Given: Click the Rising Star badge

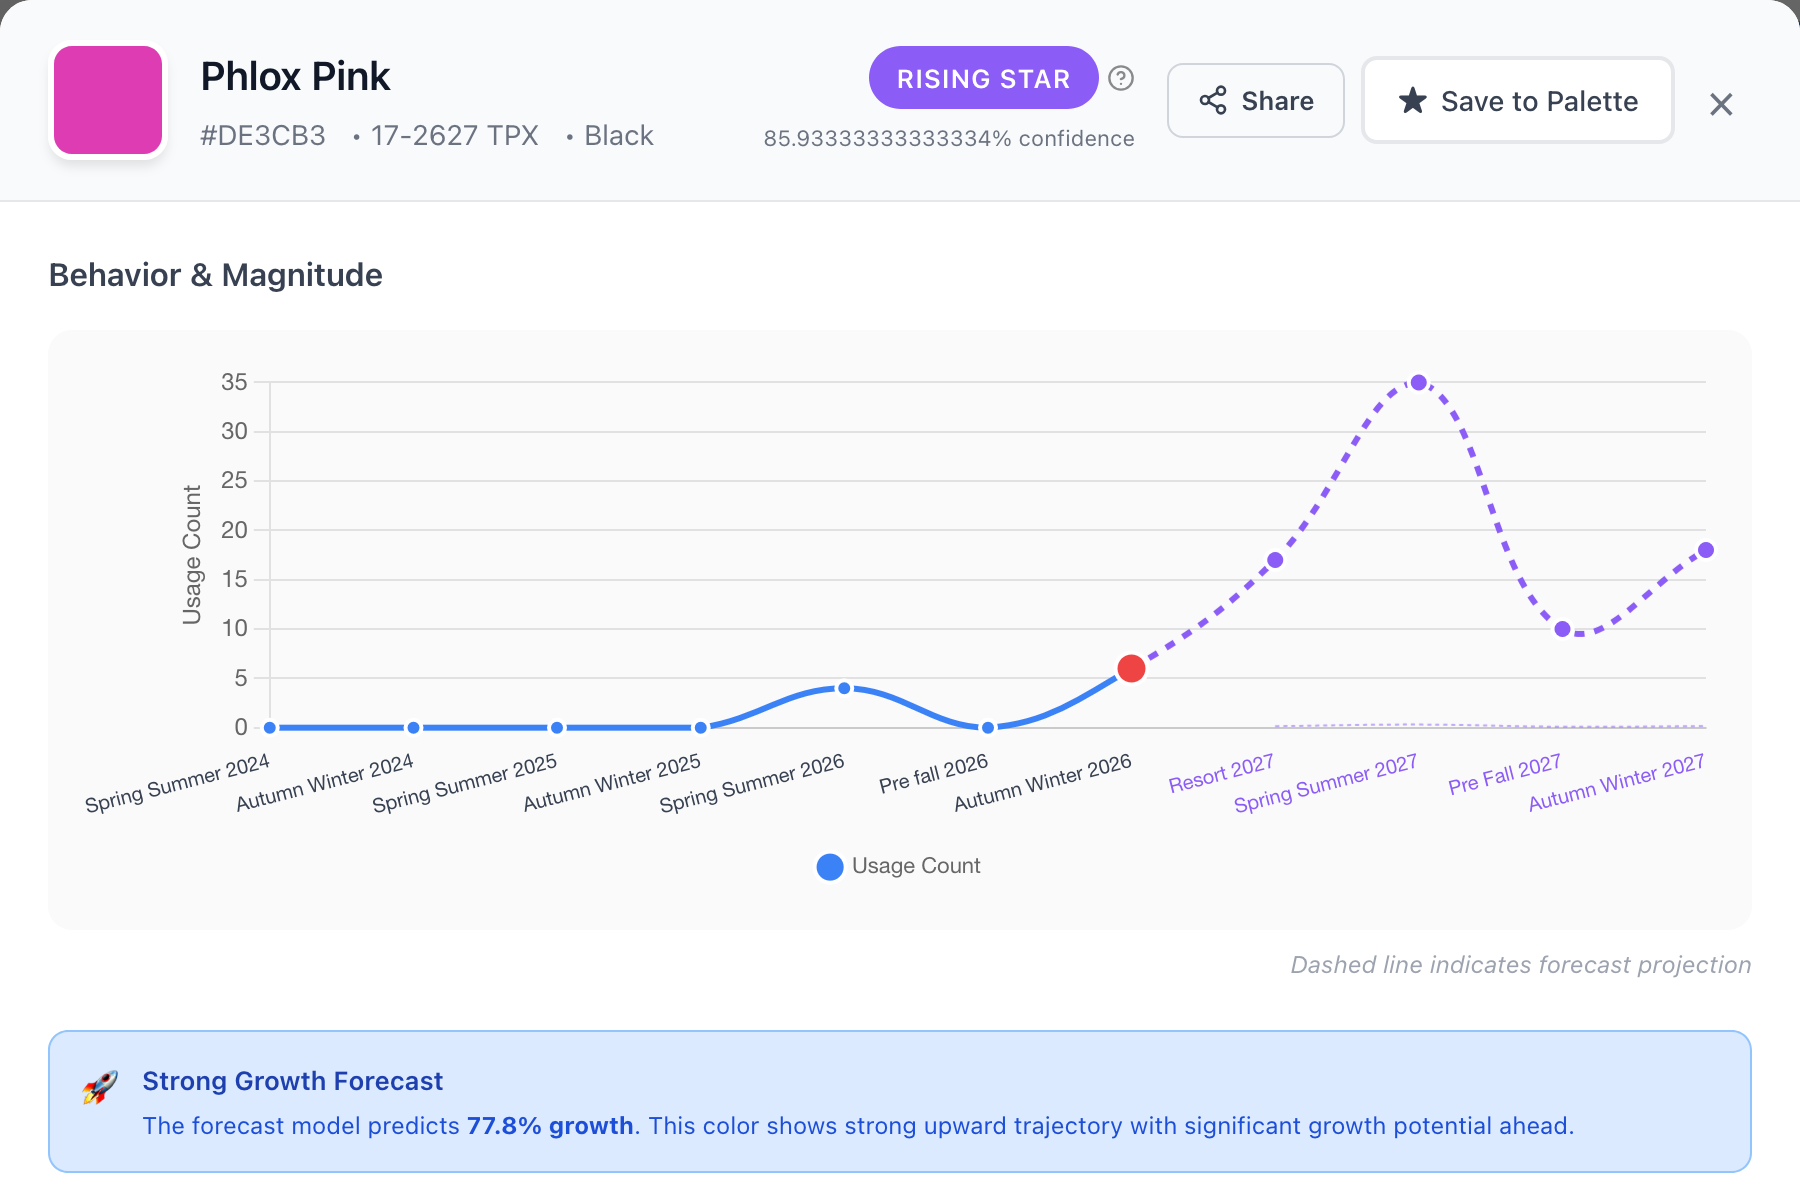Looking at the screenshot, I should point(983,78).
